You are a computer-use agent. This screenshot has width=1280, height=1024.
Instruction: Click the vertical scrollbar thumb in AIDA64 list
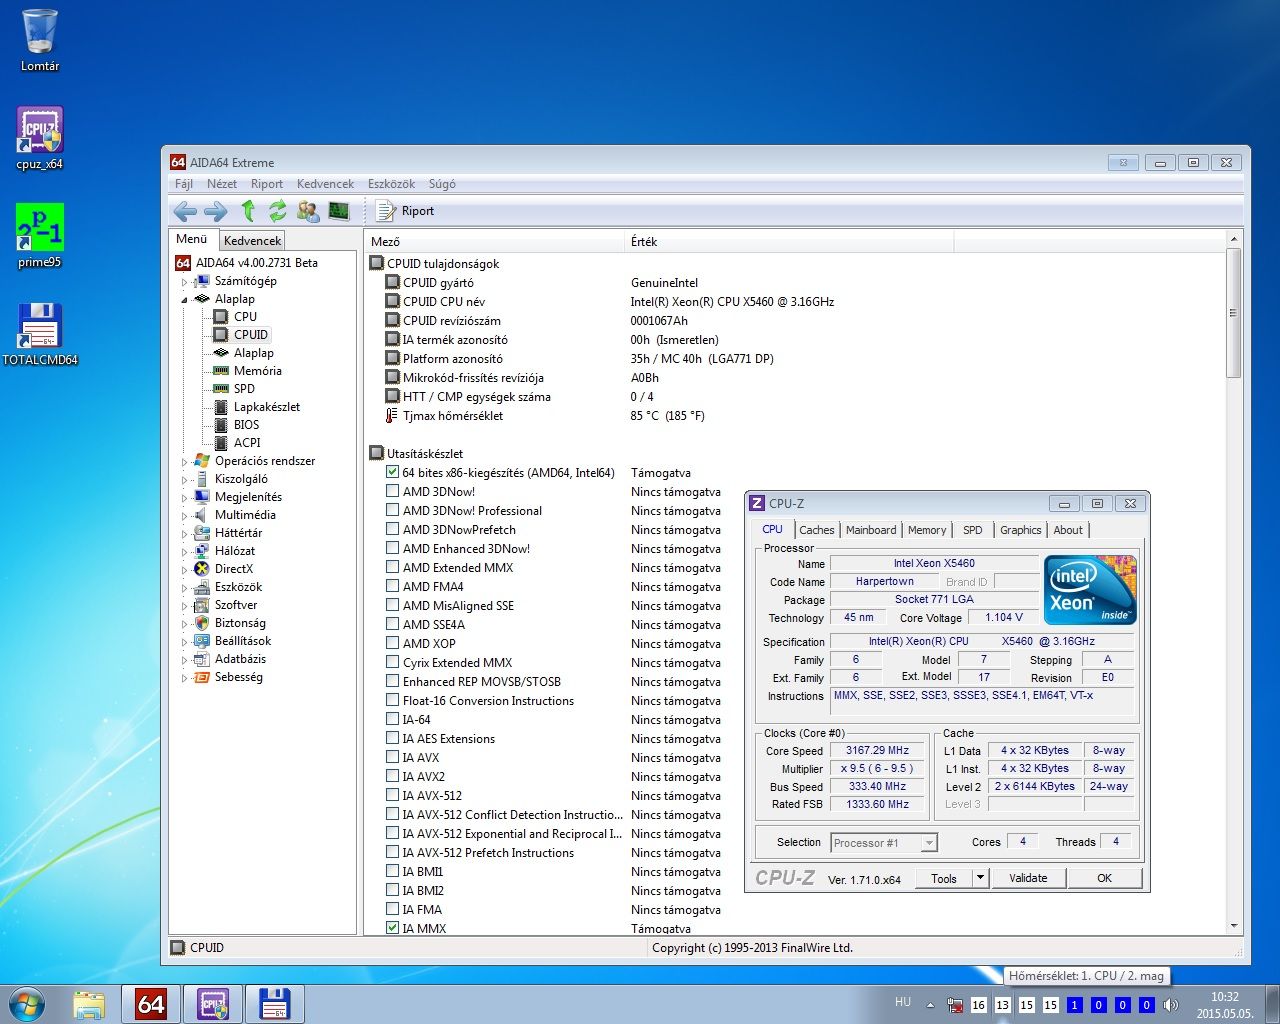pyautogui.click(x=1233, y=313)
